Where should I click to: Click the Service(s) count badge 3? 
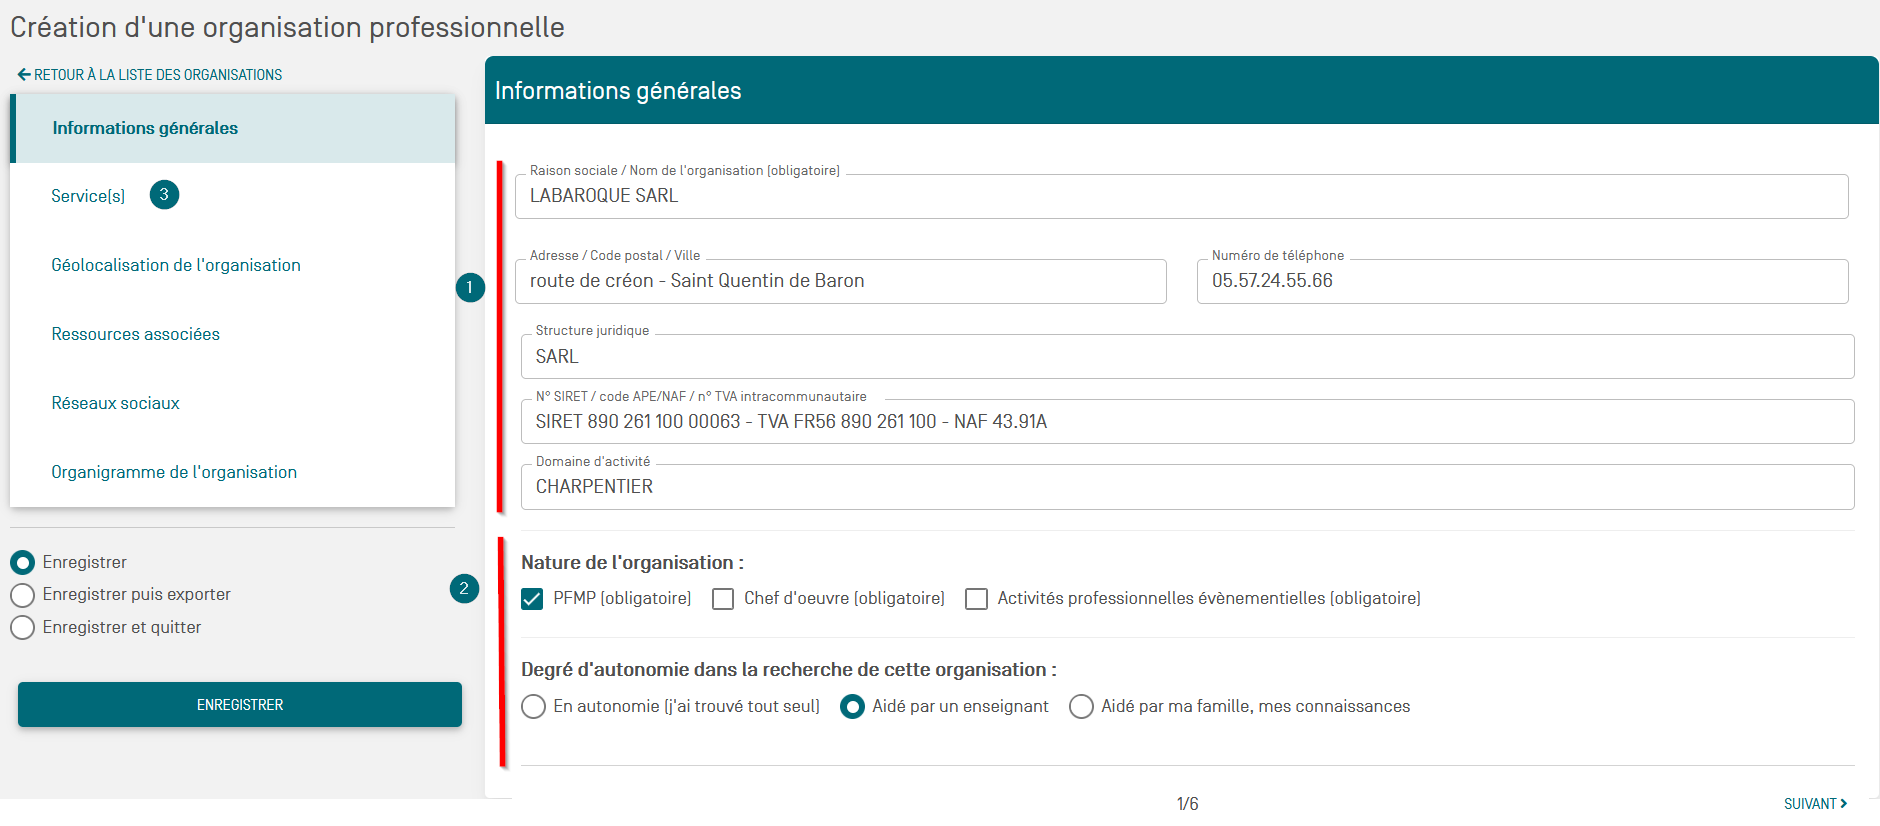tap(164, 195)
